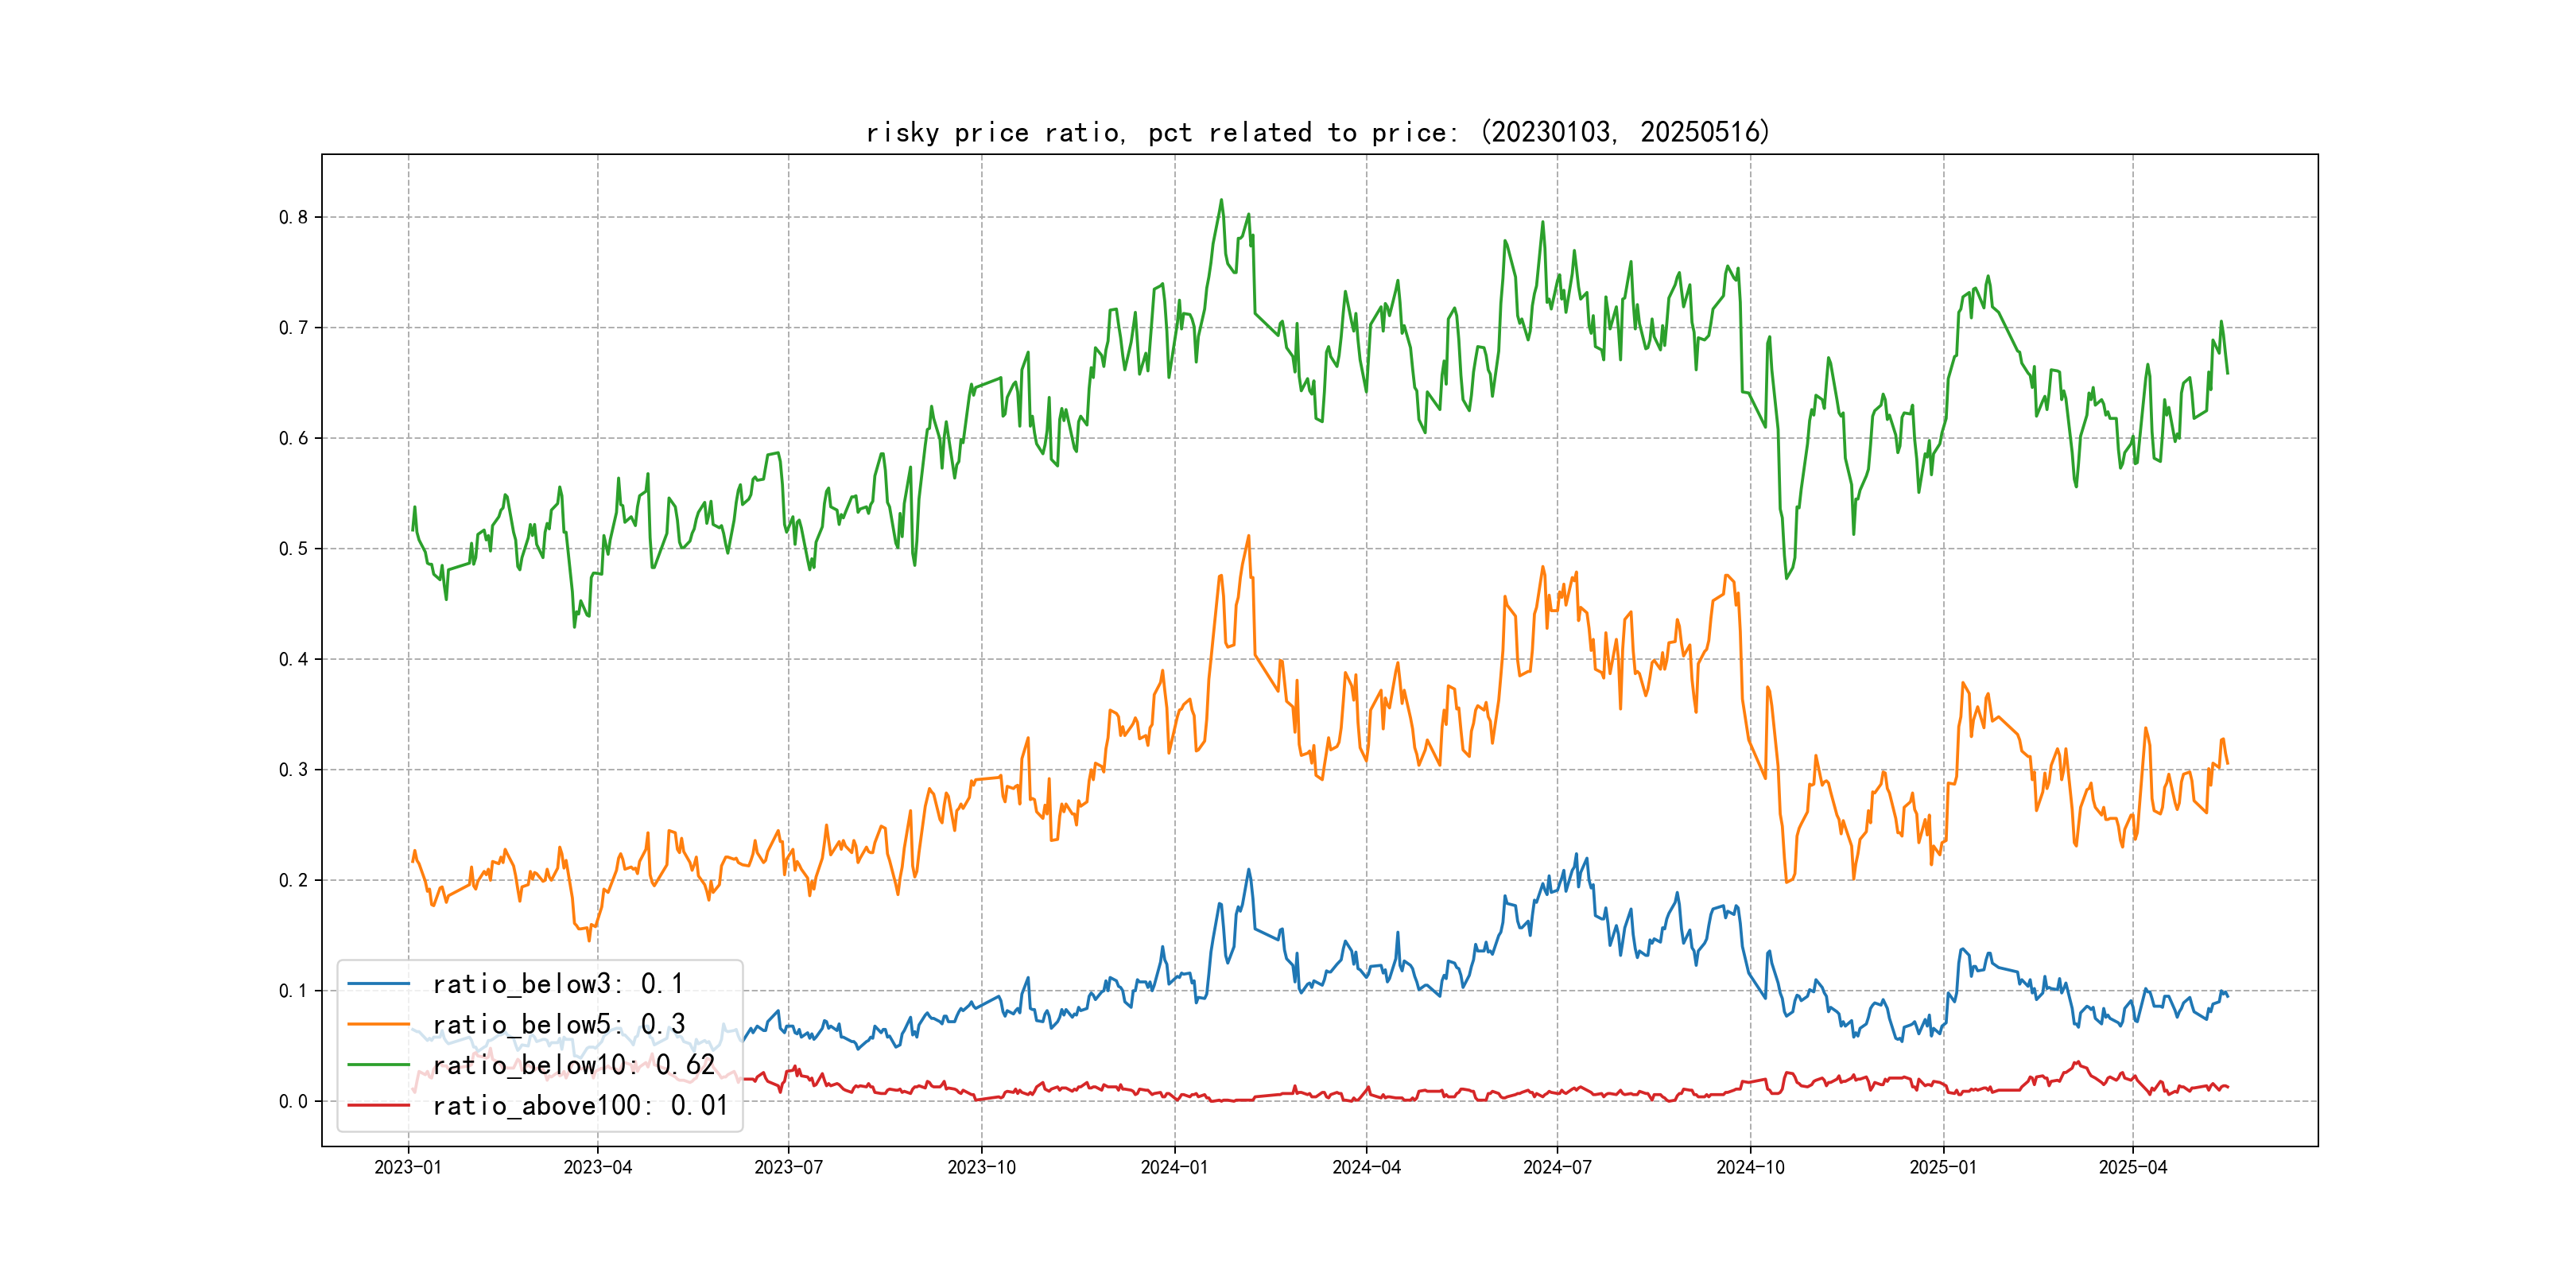Click the 2023-07 x-axis tick label
This screenshot has height=1288, width=2576.
(x=788, y=1167)
